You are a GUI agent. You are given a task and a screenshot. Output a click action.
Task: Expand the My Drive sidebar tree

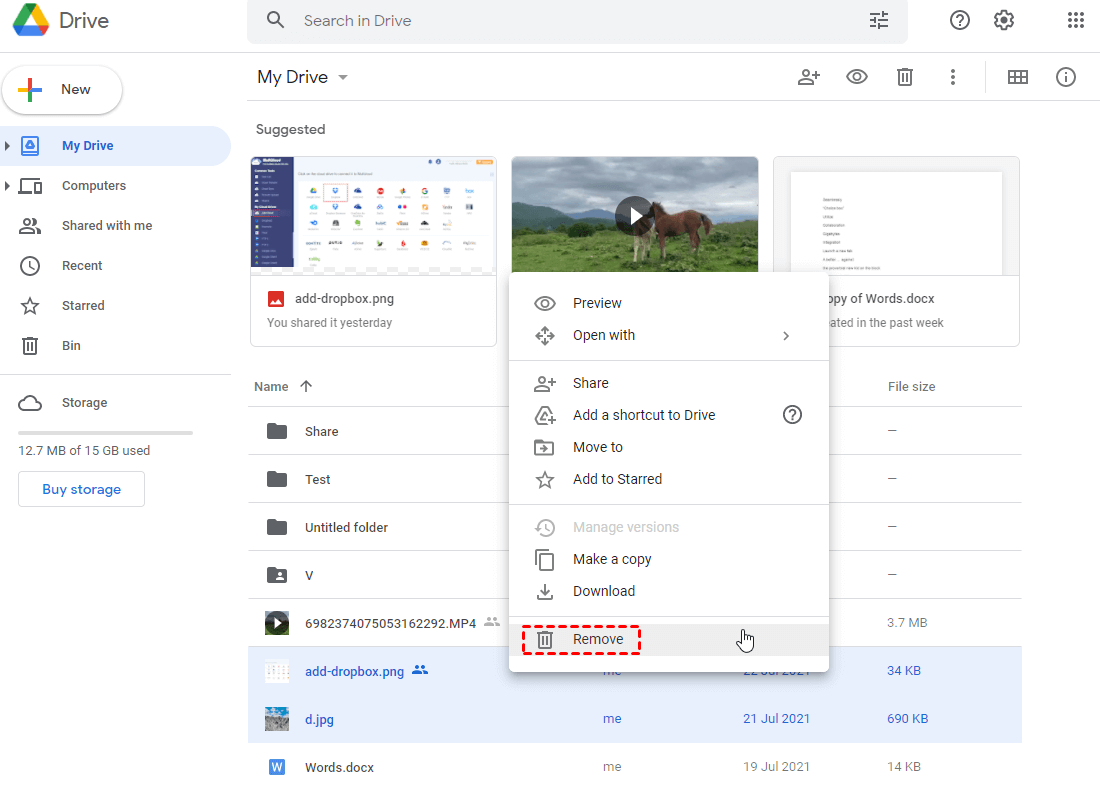10,145
